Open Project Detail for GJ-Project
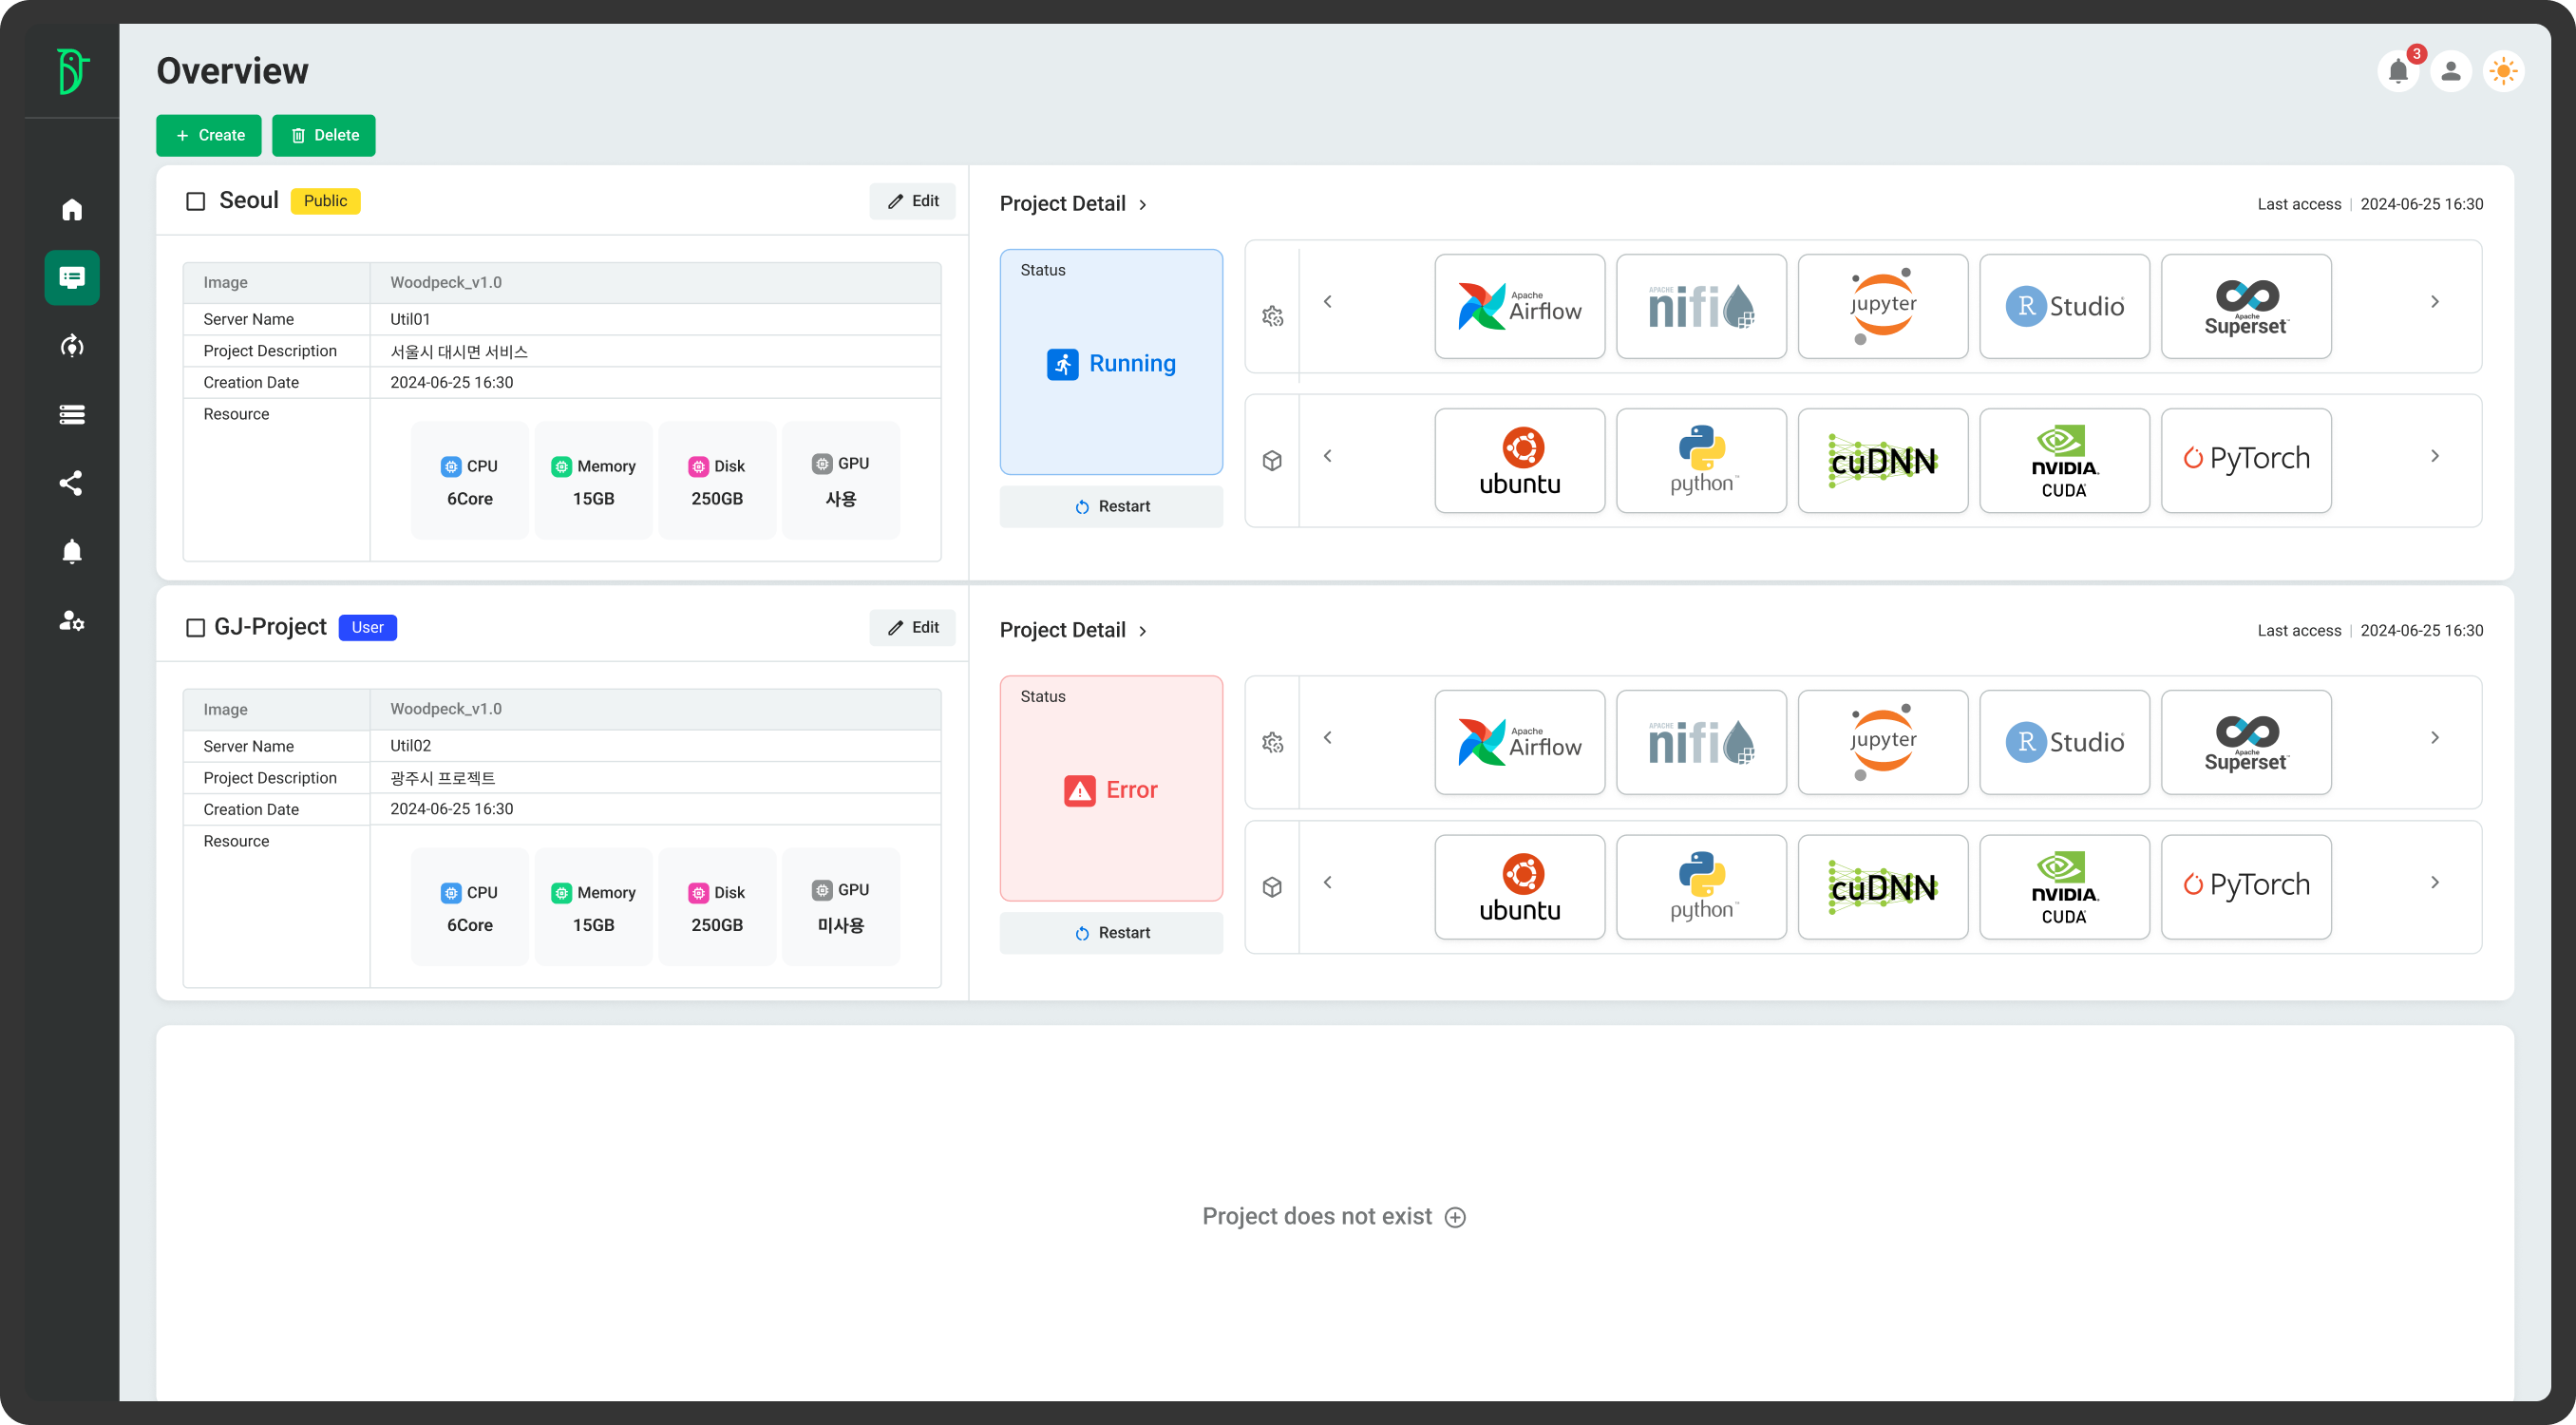This screenshot has height=1425, width=2576. (1073, 630)
